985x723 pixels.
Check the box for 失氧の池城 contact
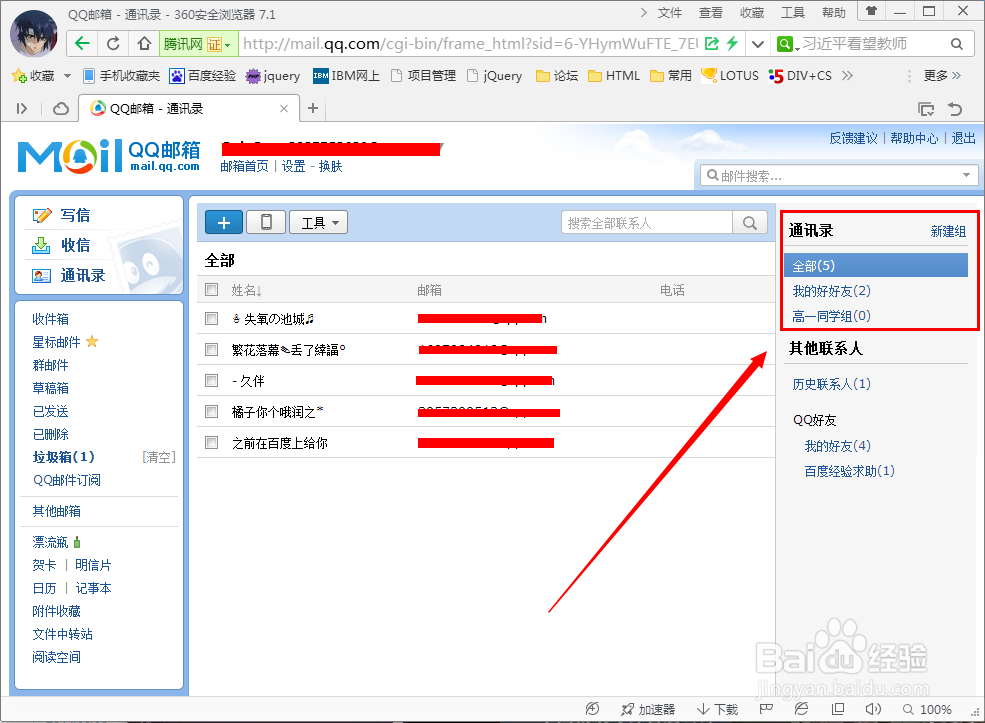click(212, 318)
